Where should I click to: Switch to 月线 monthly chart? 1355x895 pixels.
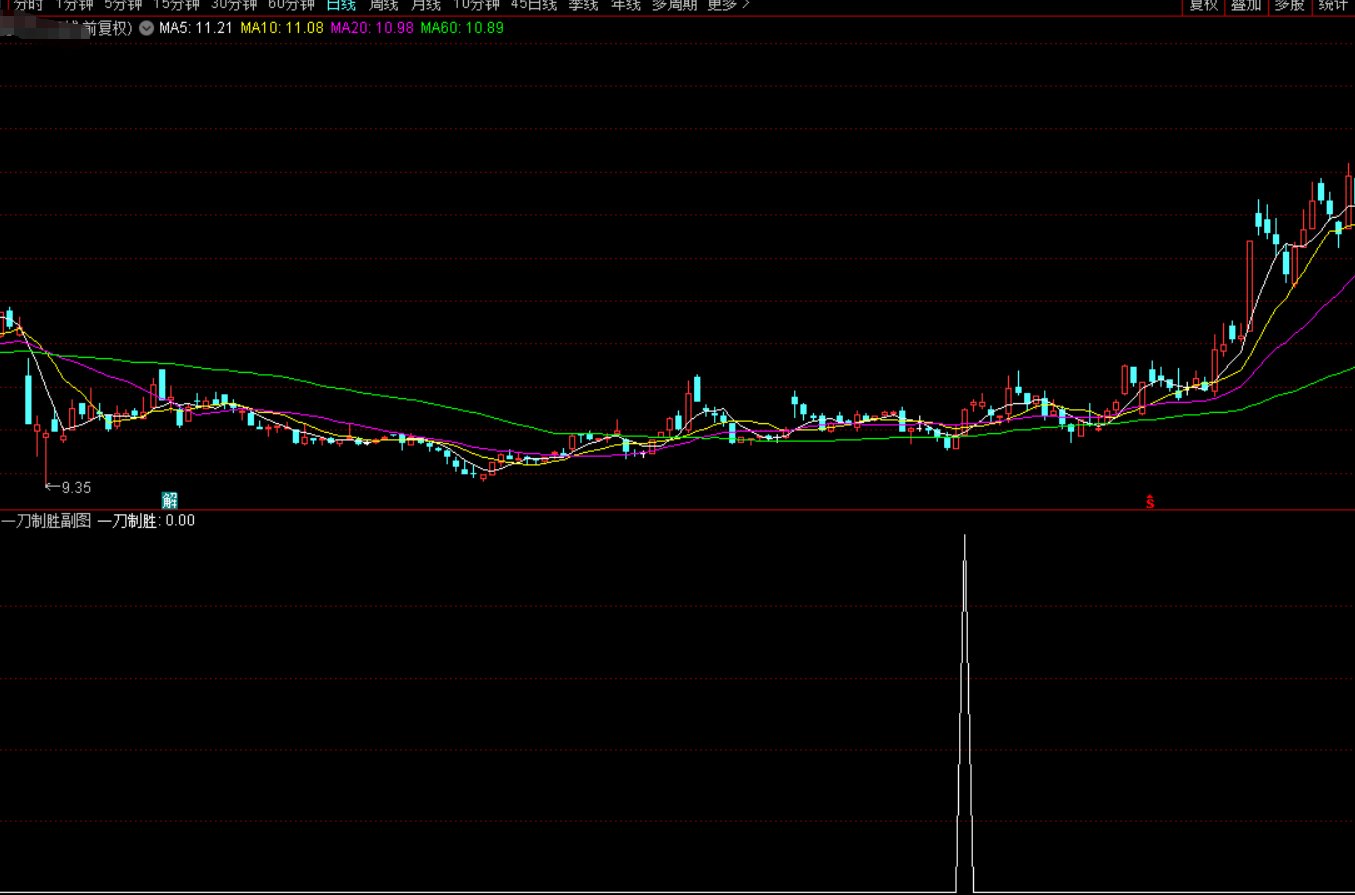pos(426,5)
